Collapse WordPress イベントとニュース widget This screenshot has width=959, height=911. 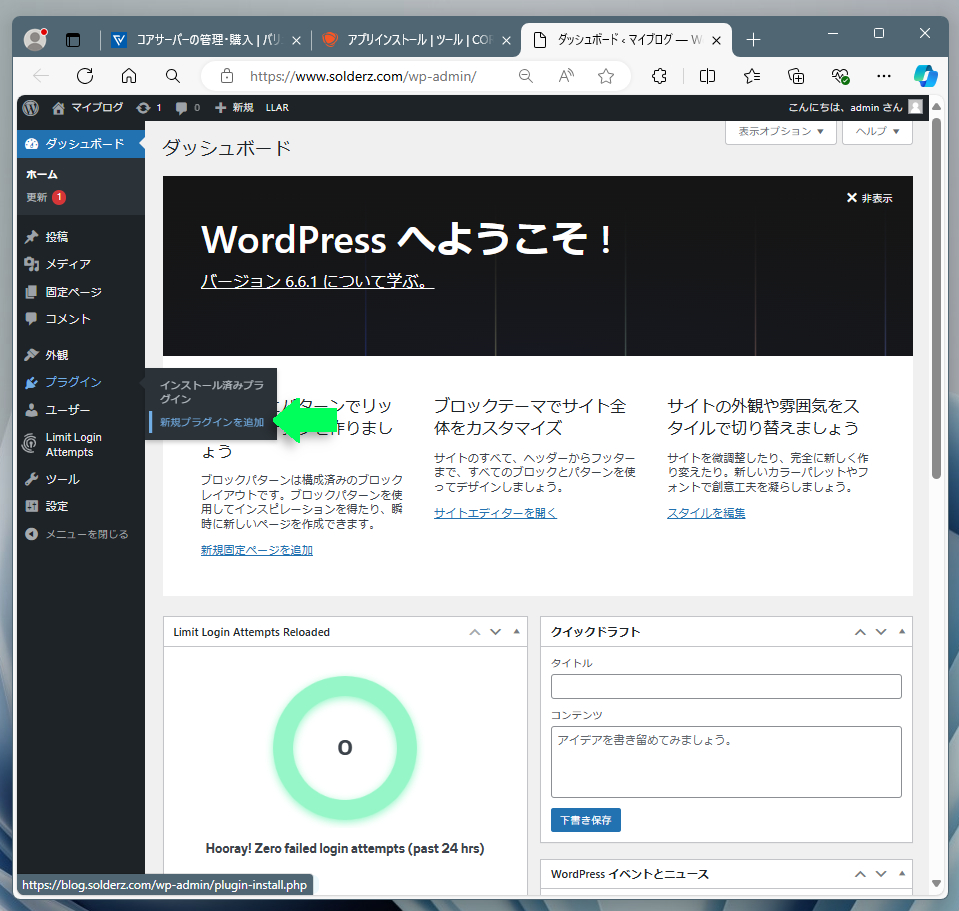point(902,874)
